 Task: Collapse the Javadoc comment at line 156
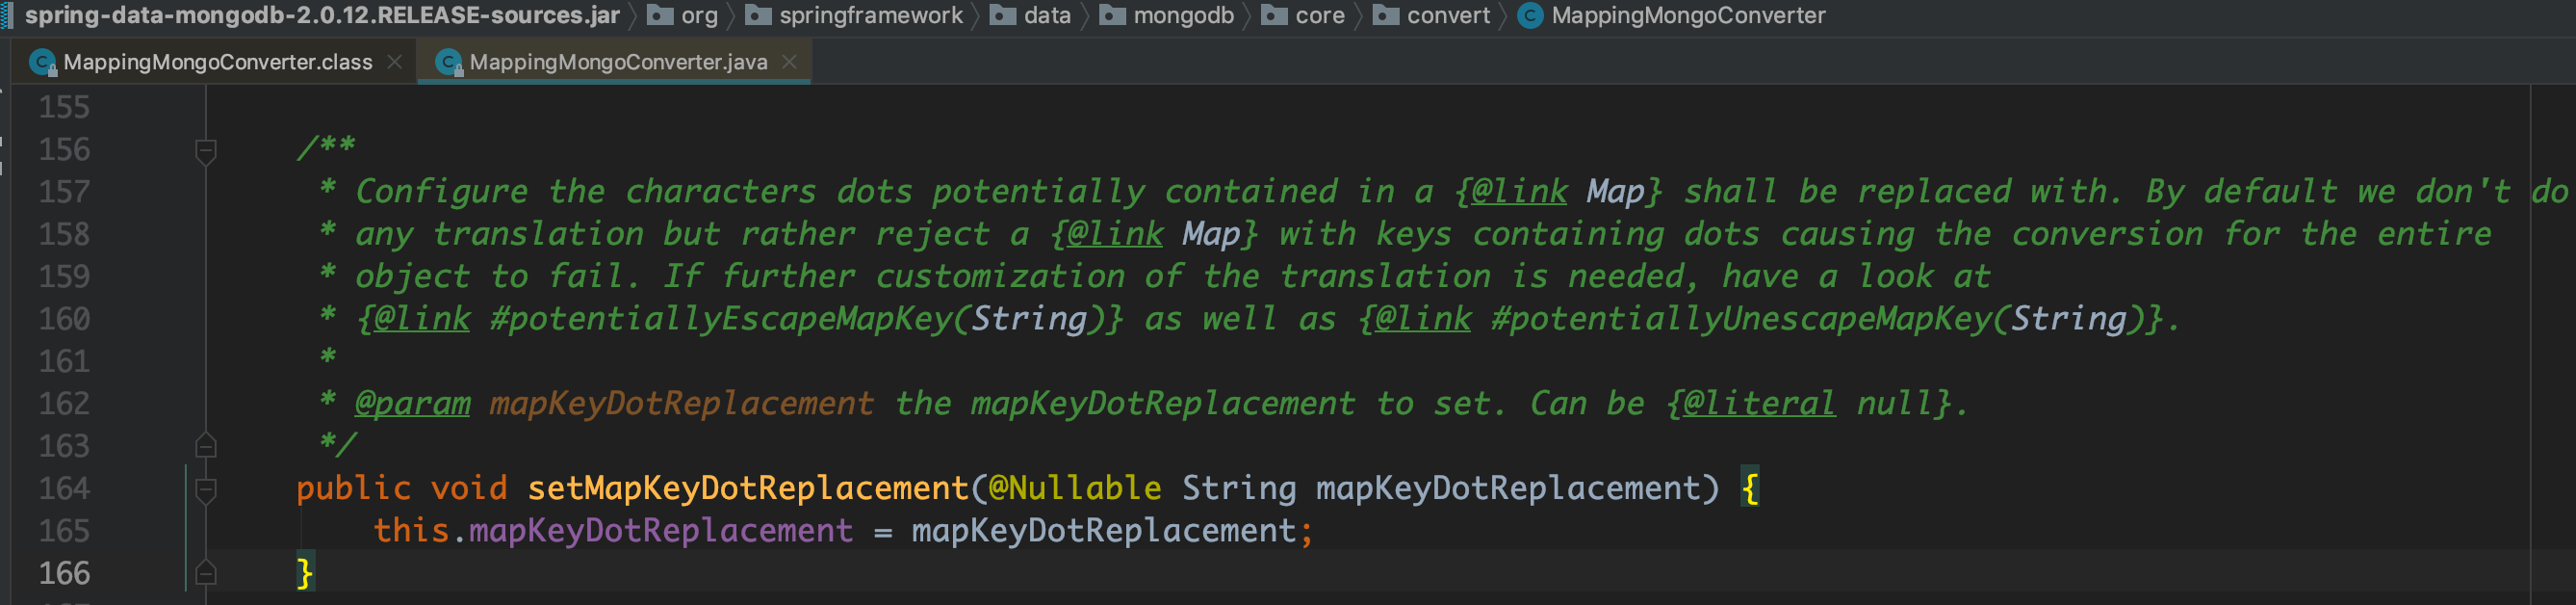click(x=206, y=151)
